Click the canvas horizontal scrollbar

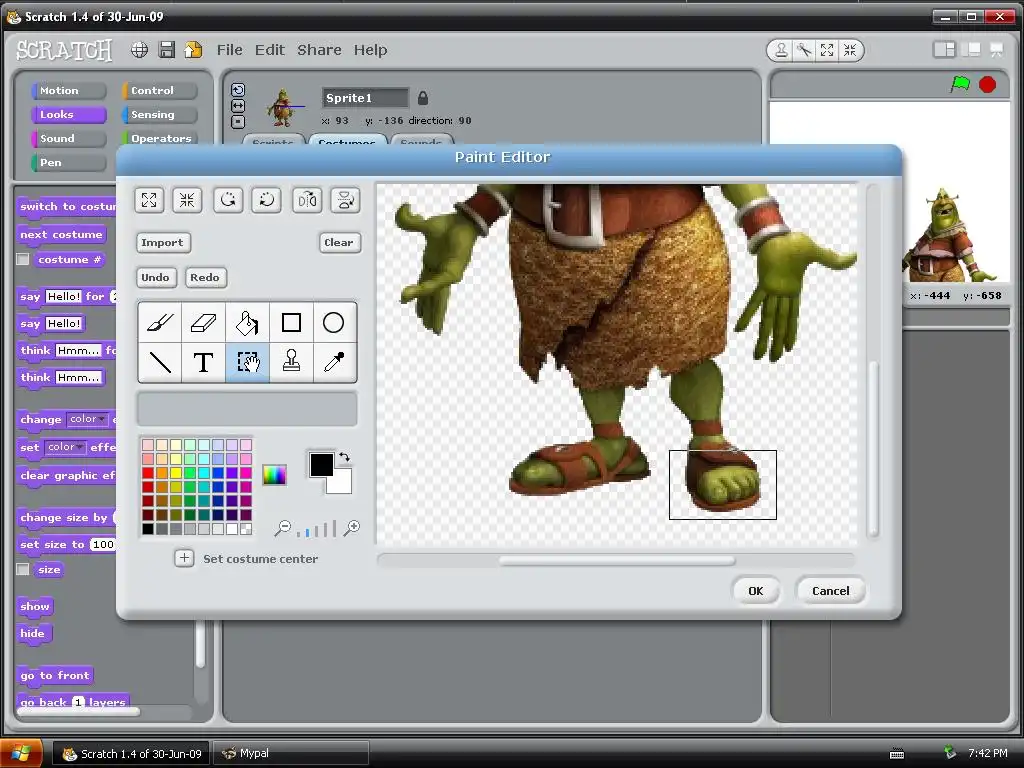[x=616, y=560]
